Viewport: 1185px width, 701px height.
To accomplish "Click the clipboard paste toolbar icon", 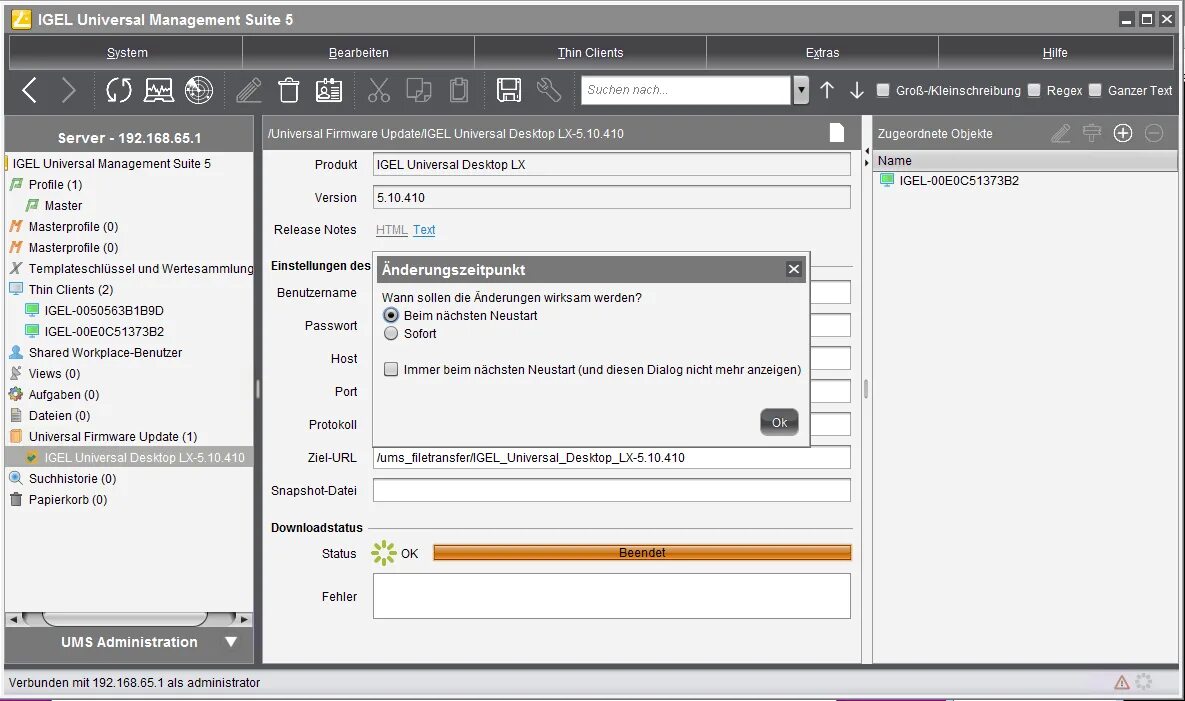I will (x=459, y=90).
